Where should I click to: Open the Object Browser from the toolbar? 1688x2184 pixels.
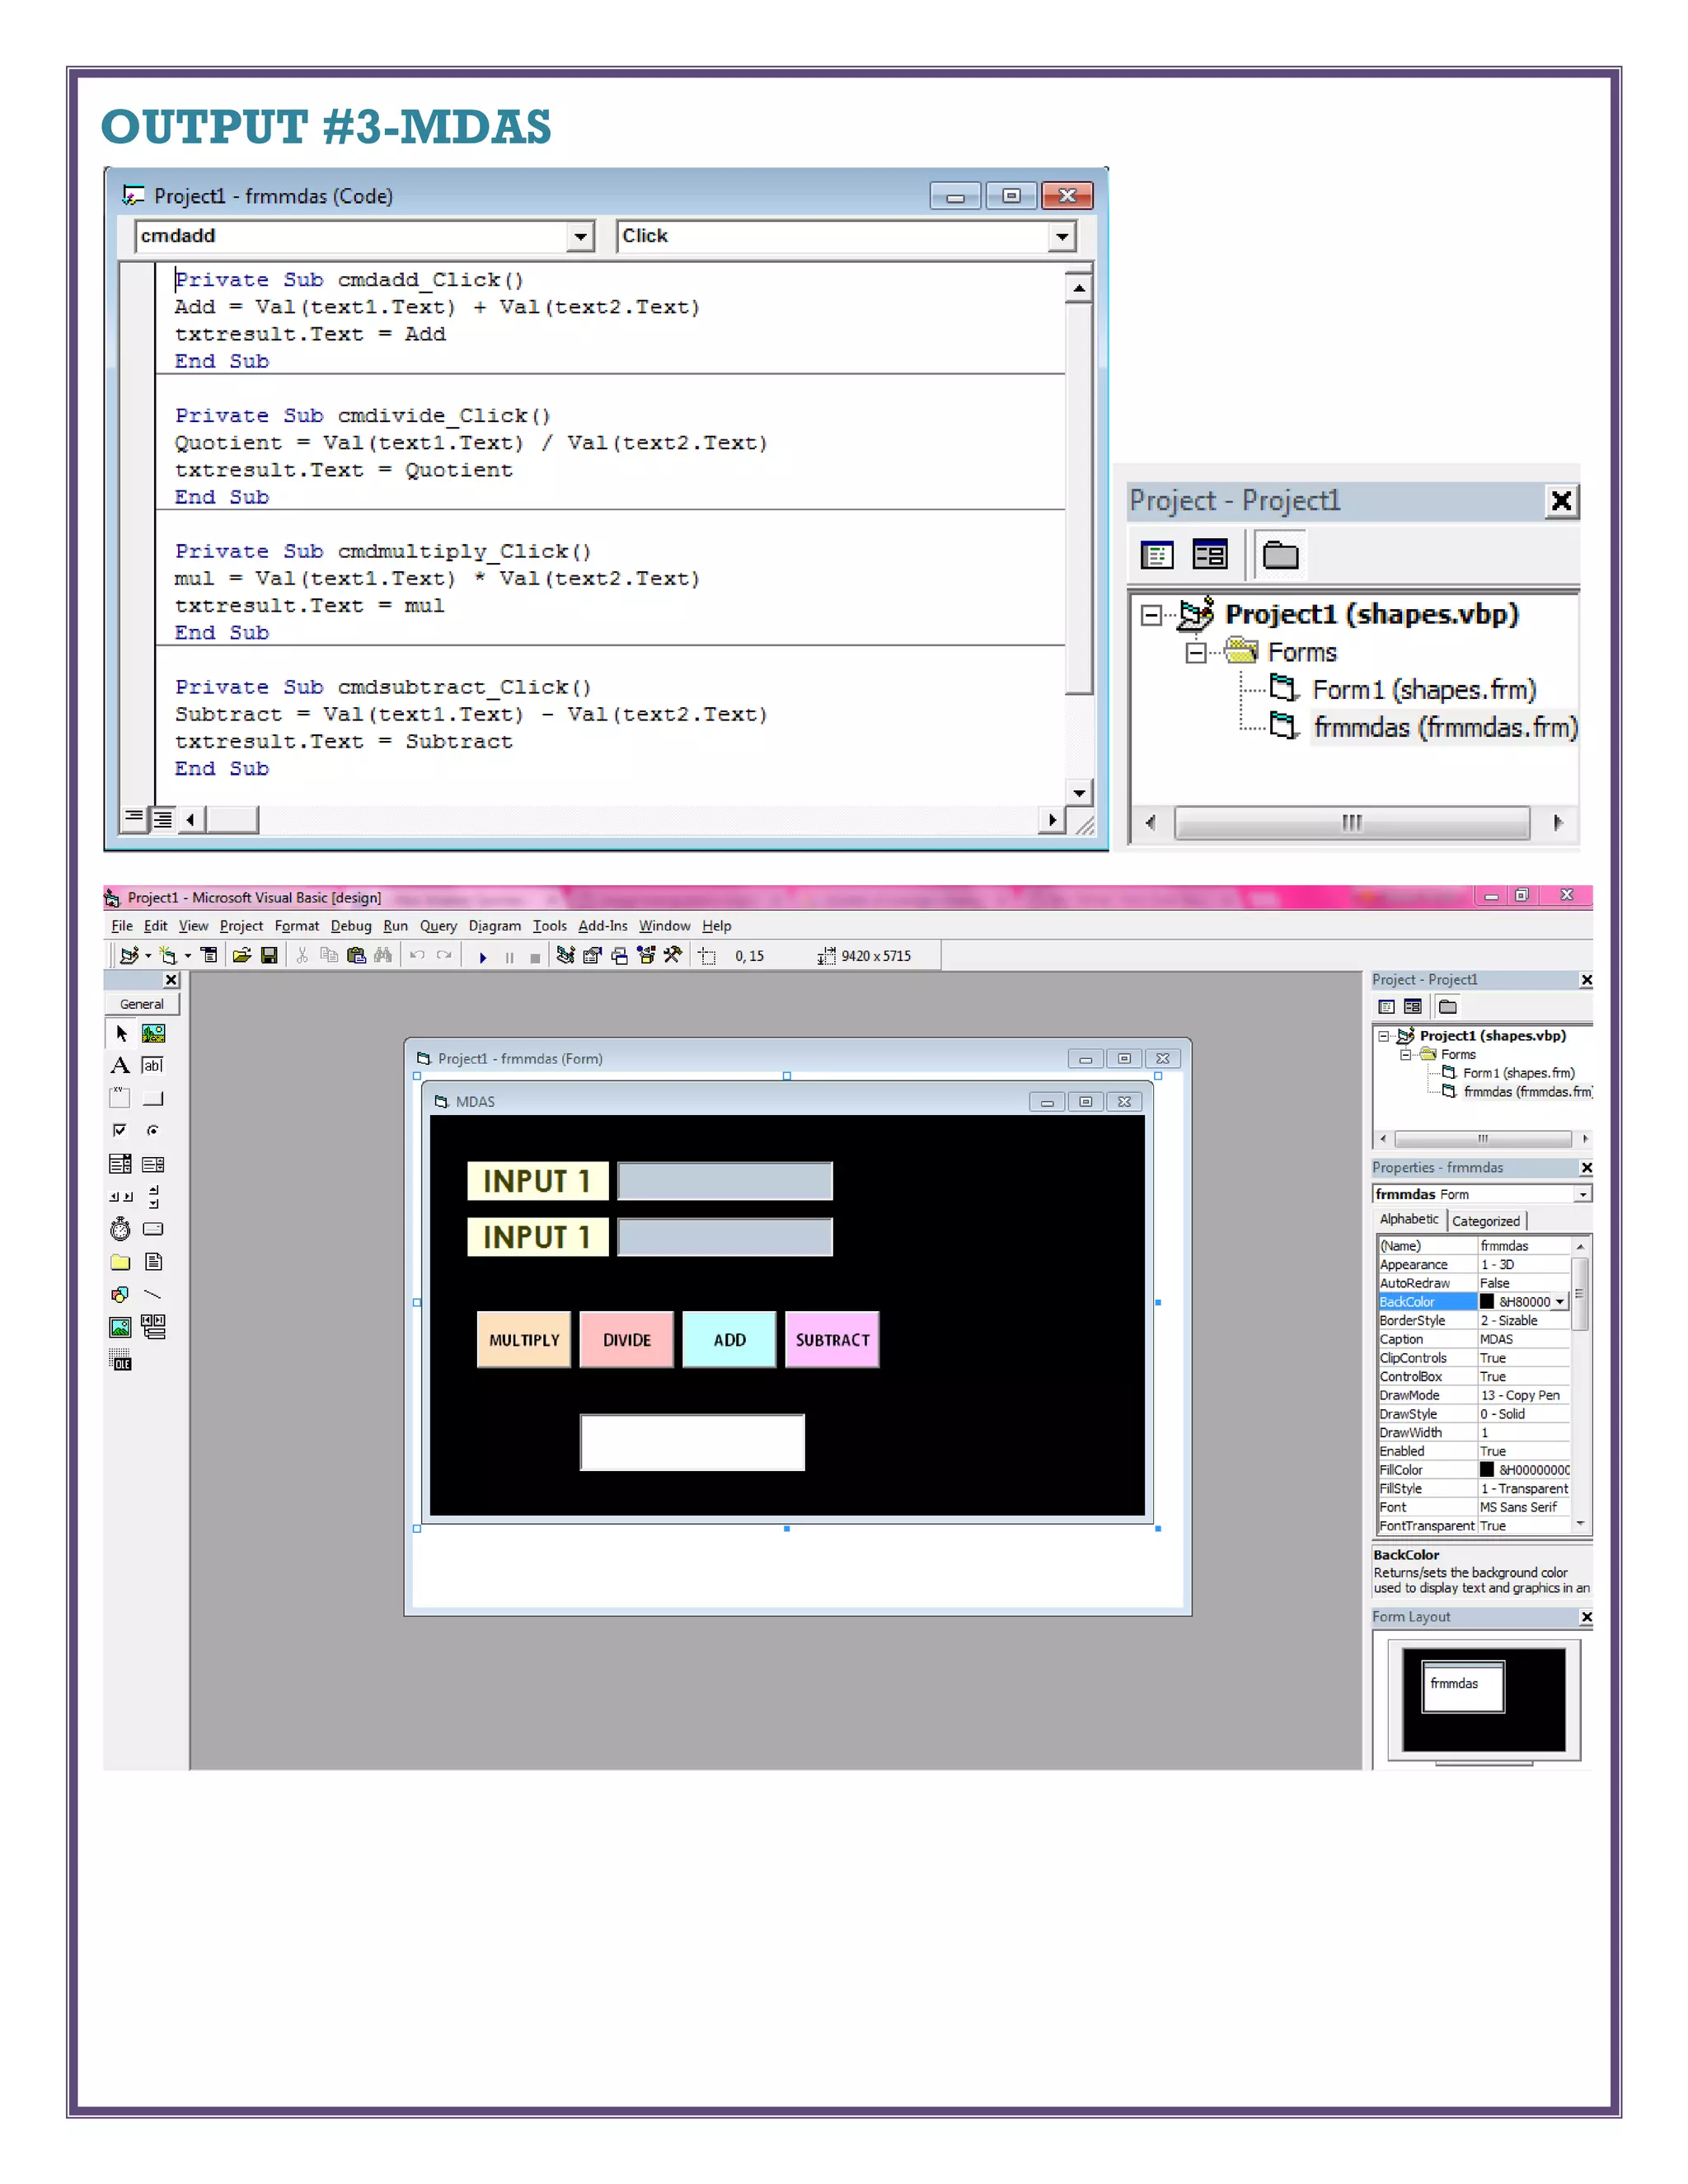click(646, 955)
